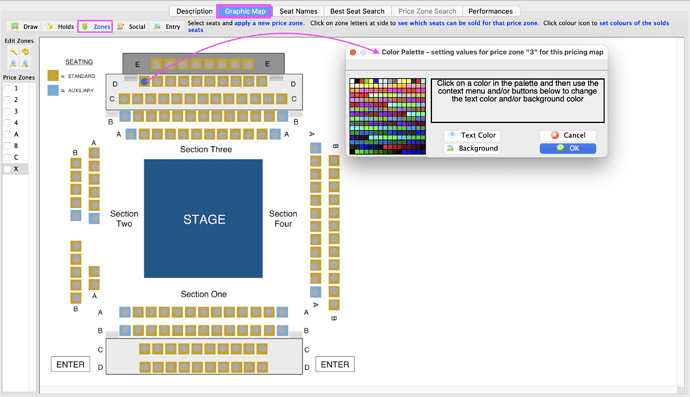Open the Social seating tool icon
The image size is (690, 397).
coord(121,26)
